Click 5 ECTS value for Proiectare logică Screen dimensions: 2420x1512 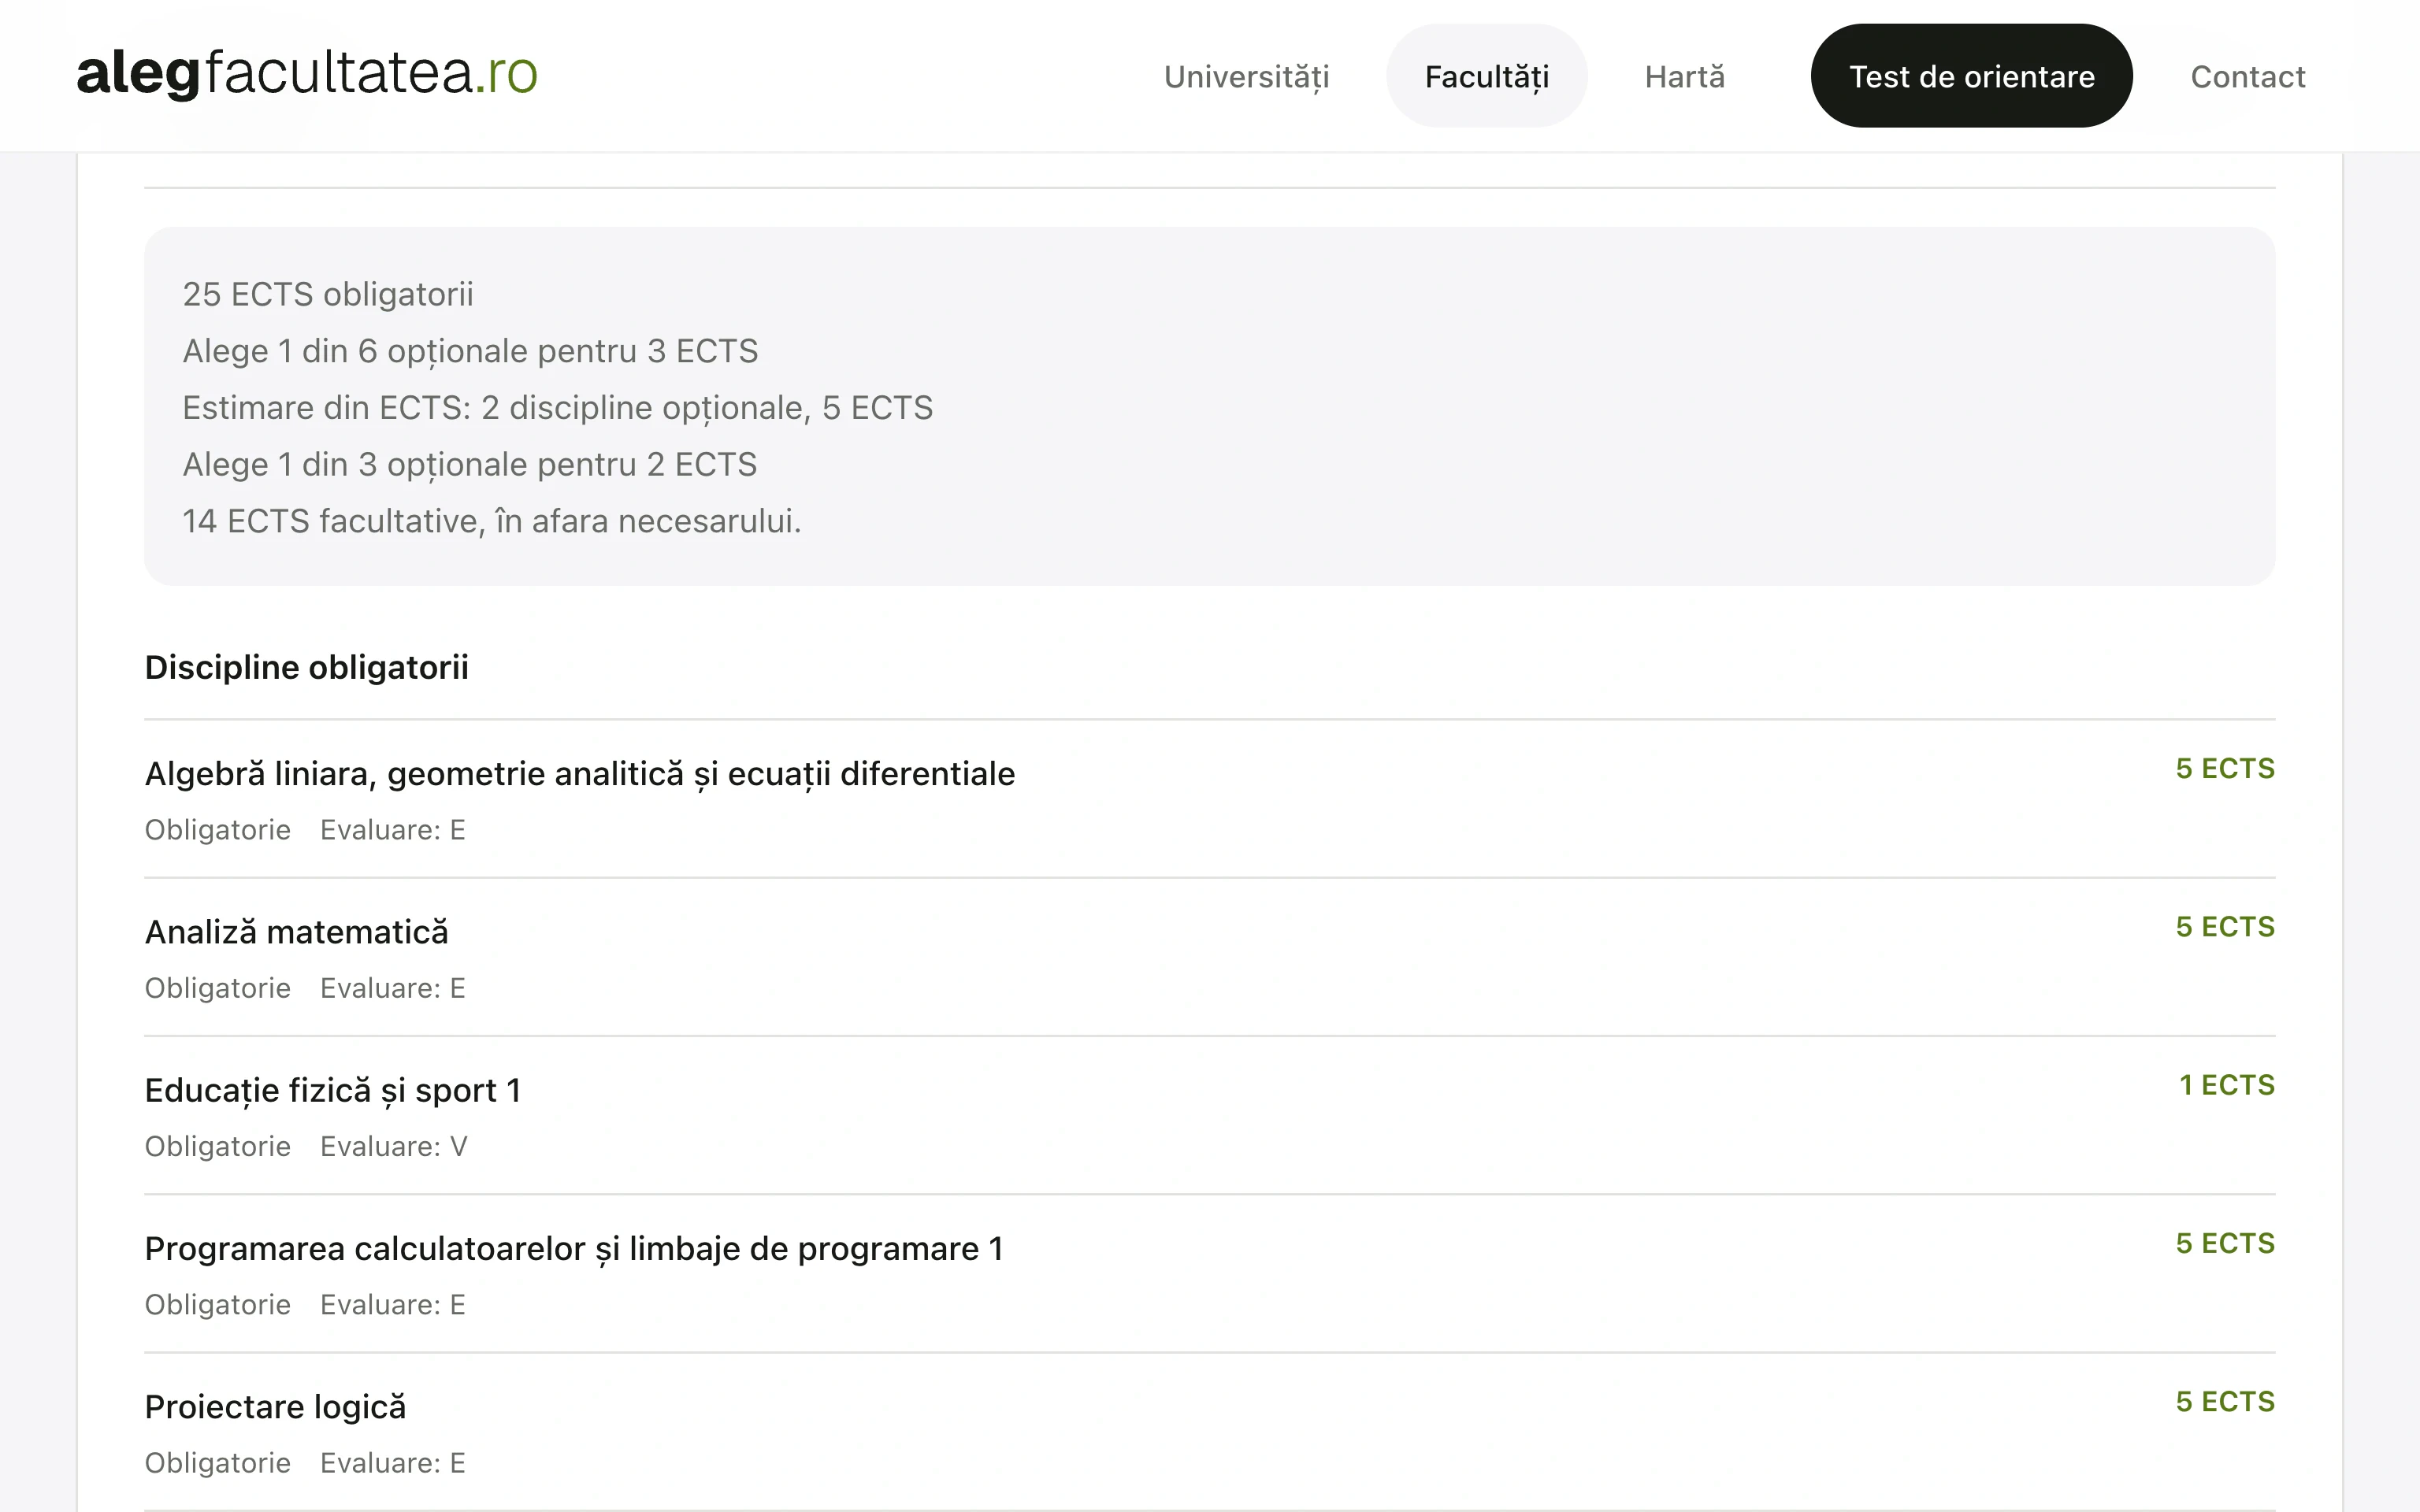(x=2224, y=1401)
